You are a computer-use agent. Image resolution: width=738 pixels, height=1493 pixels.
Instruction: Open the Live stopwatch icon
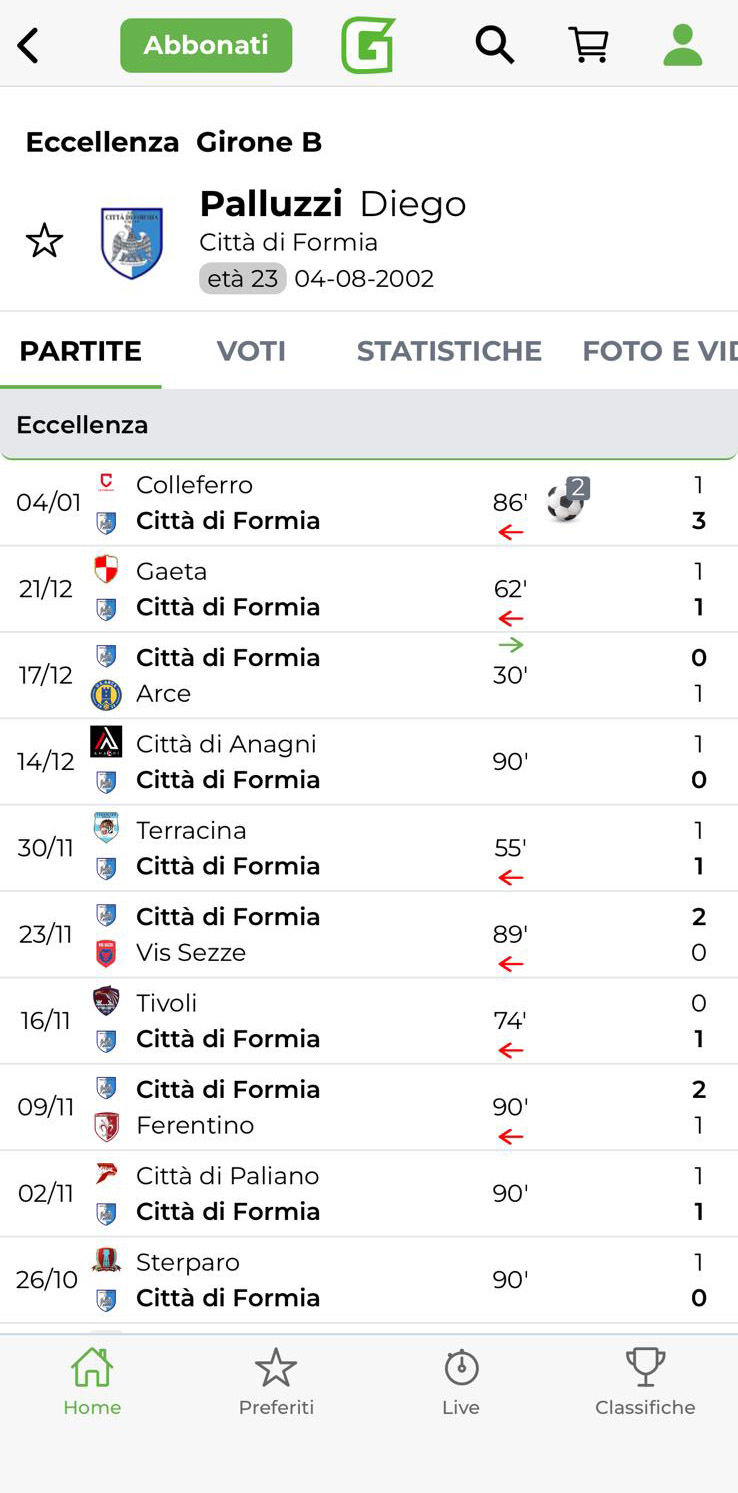tap(461, 1381)
